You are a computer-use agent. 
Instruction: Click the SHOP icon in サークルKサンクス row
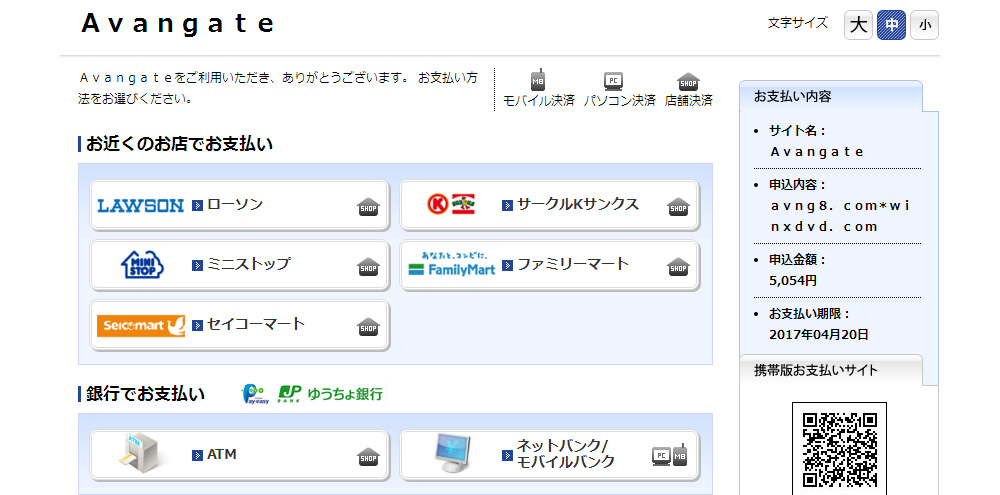[678, 207]
